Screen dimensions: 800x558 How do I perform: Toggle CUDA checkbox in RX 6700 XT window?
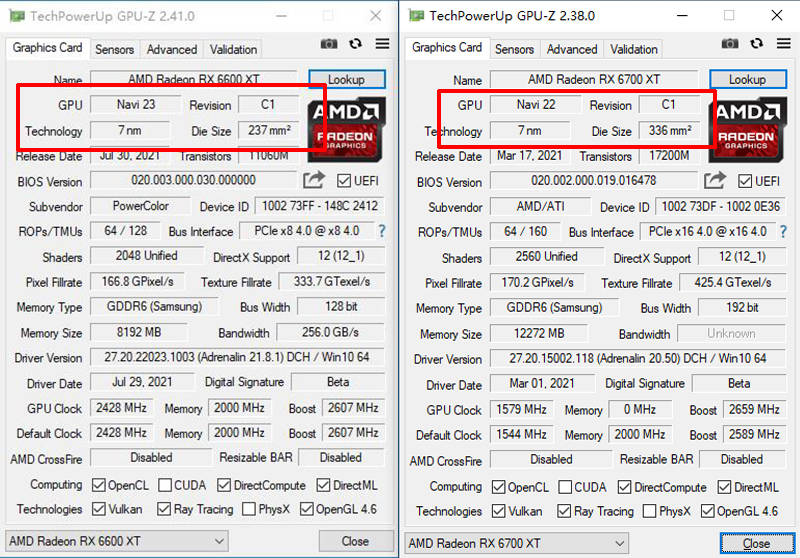(565, 487)
